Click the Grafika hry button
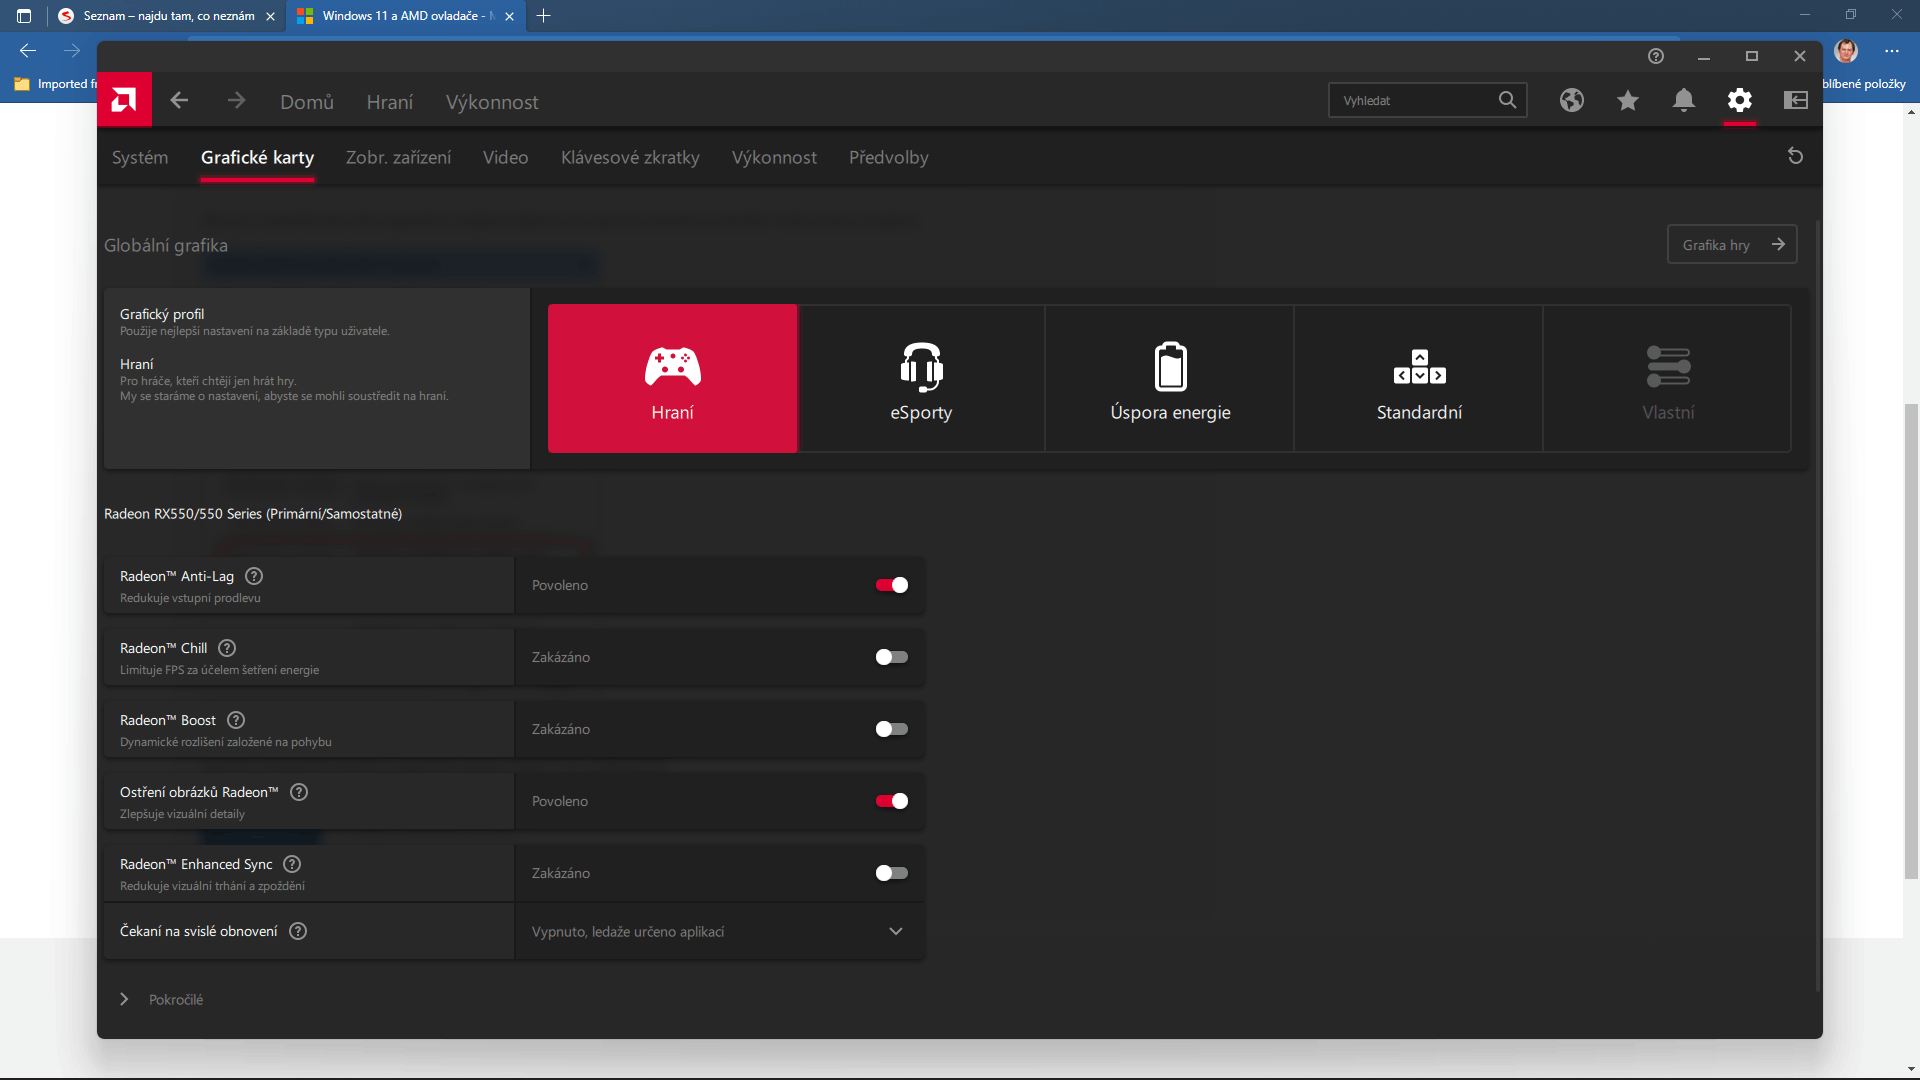This screenshot has width=1920, height=1080. click(1731, 245)
